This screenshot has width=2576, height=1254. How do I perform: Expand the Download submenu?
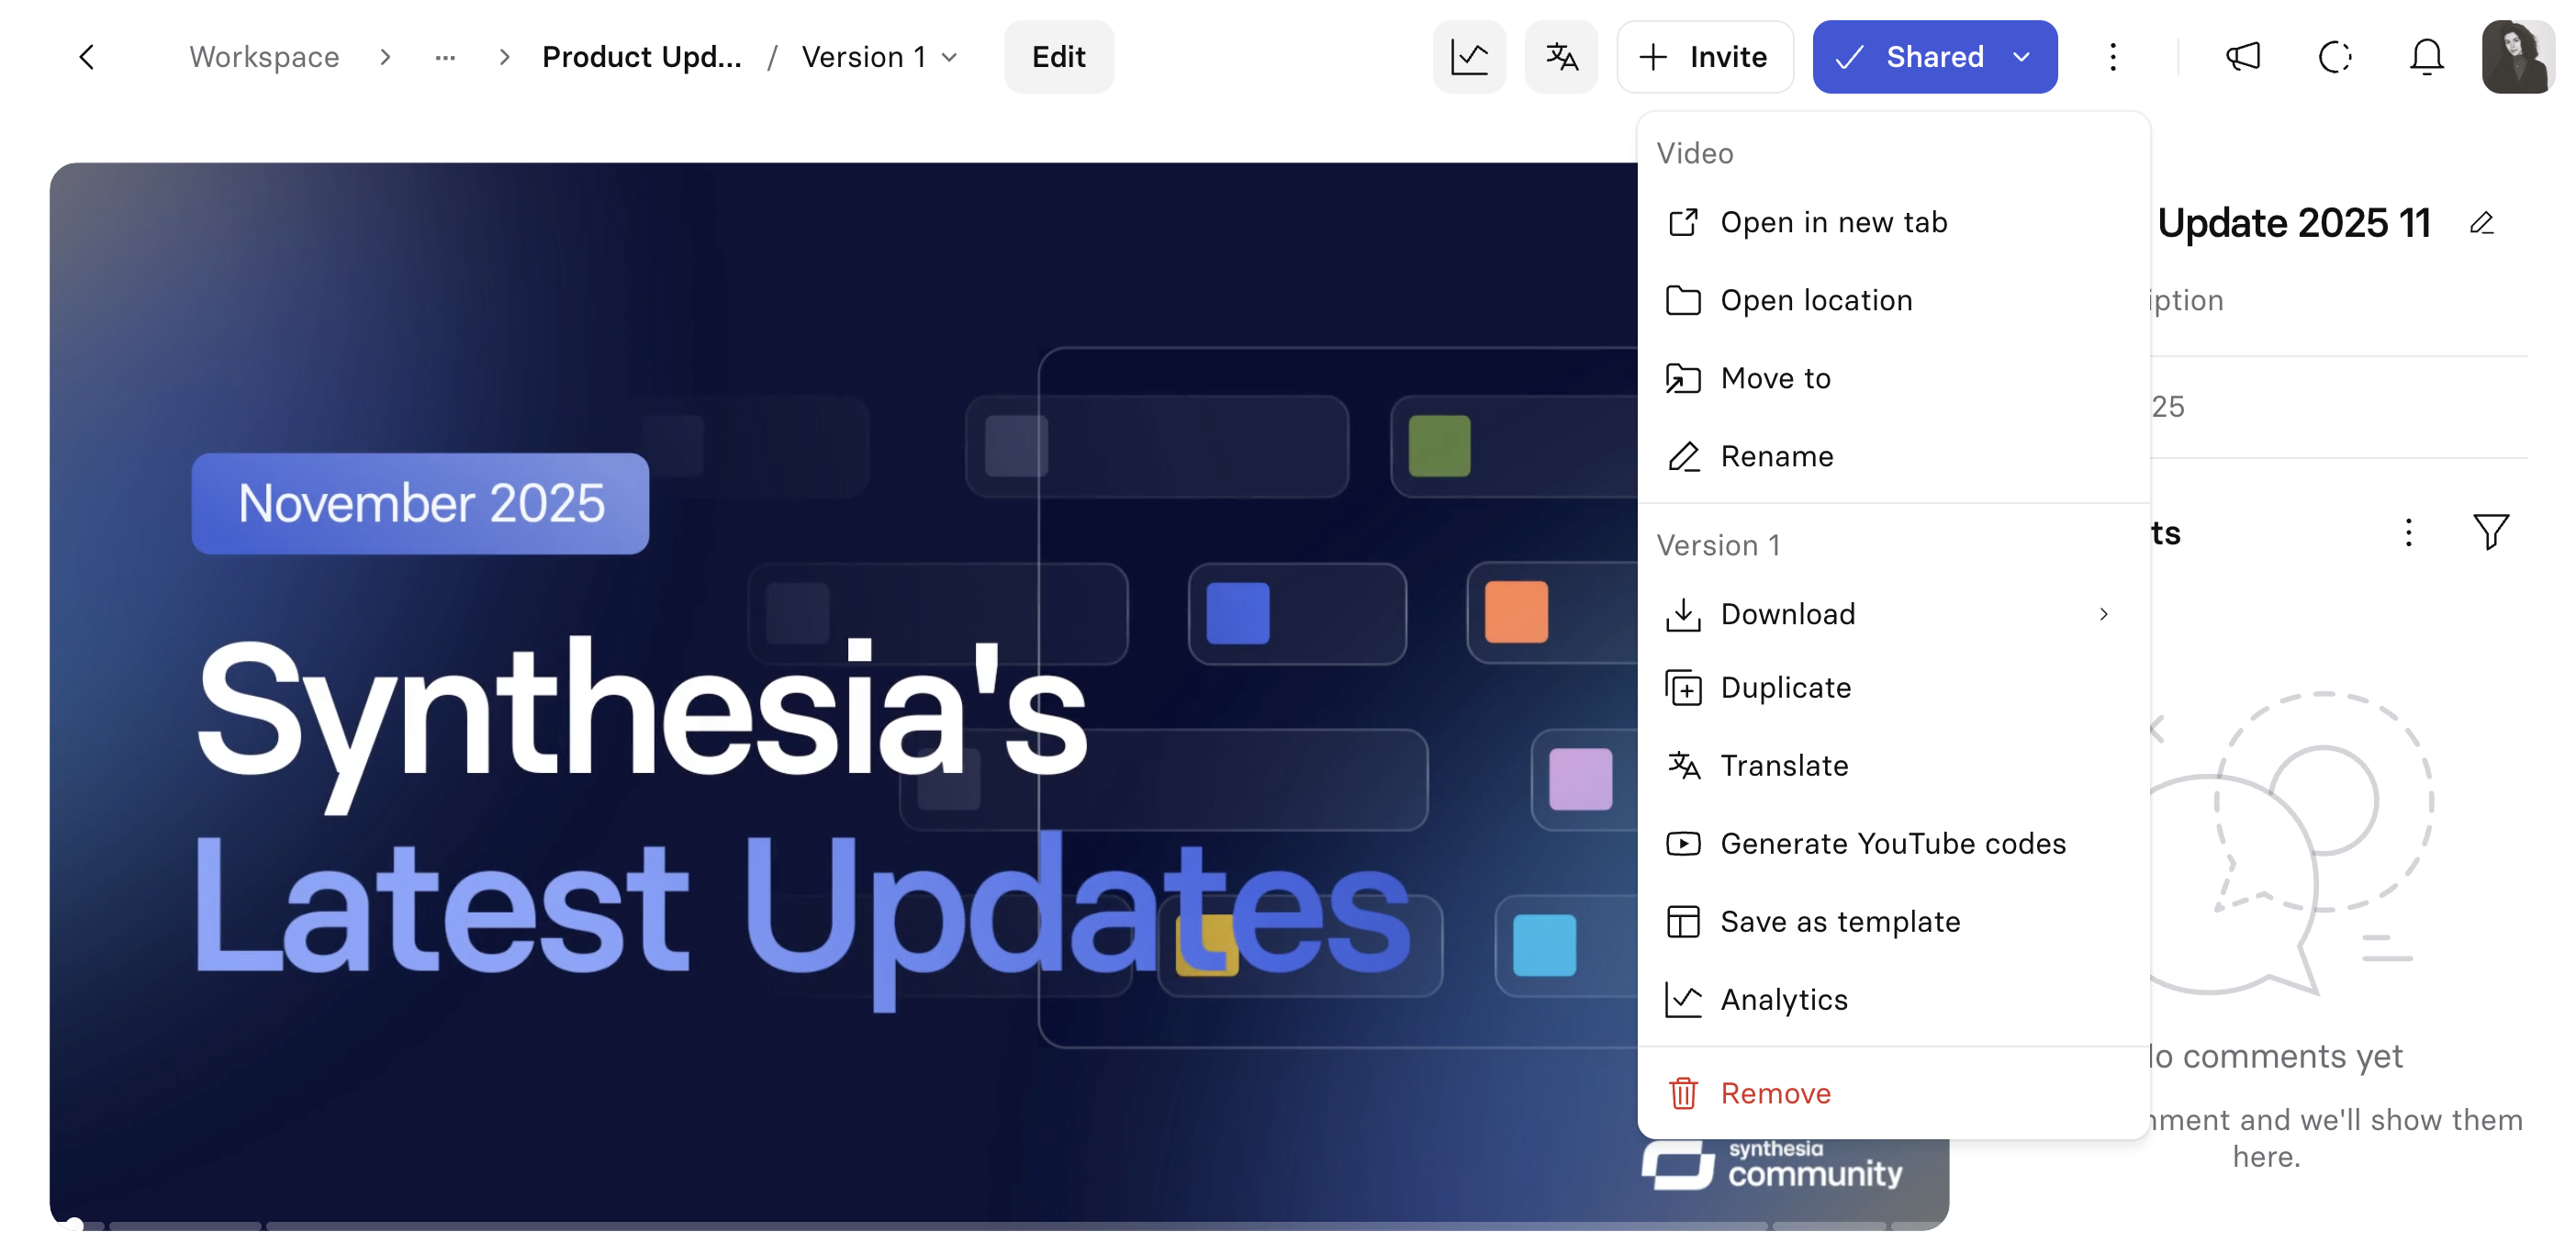tap(1893, 614)
